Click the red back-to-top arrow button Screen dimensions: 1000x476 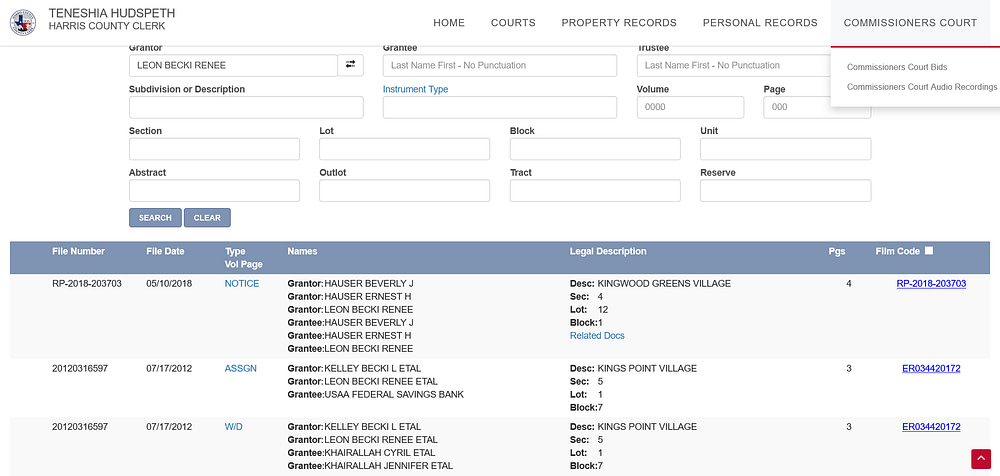(x=981, y=459)
